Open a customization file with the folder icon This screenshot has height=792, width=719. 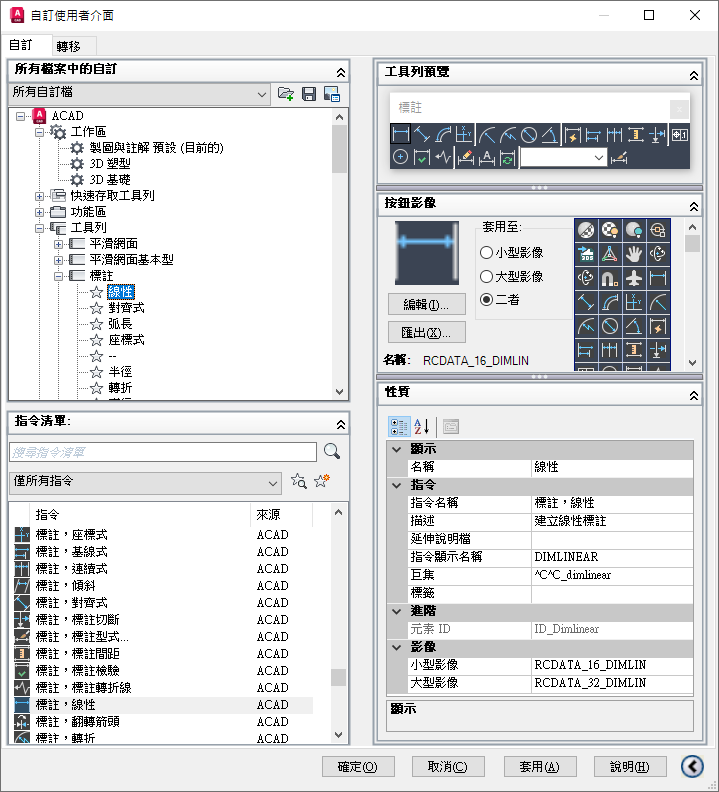tap(285, 94)
